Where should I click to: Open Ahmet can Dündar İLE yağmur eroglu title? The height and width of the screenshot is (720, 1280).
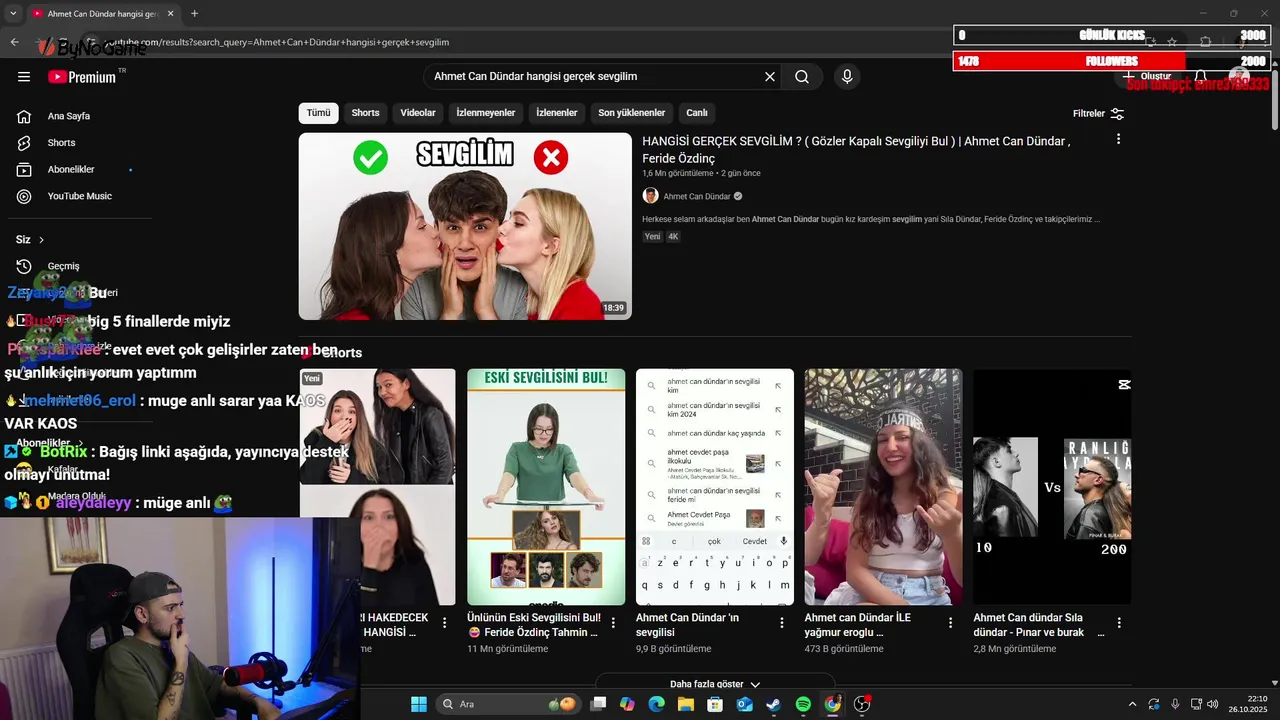[858, 625]
